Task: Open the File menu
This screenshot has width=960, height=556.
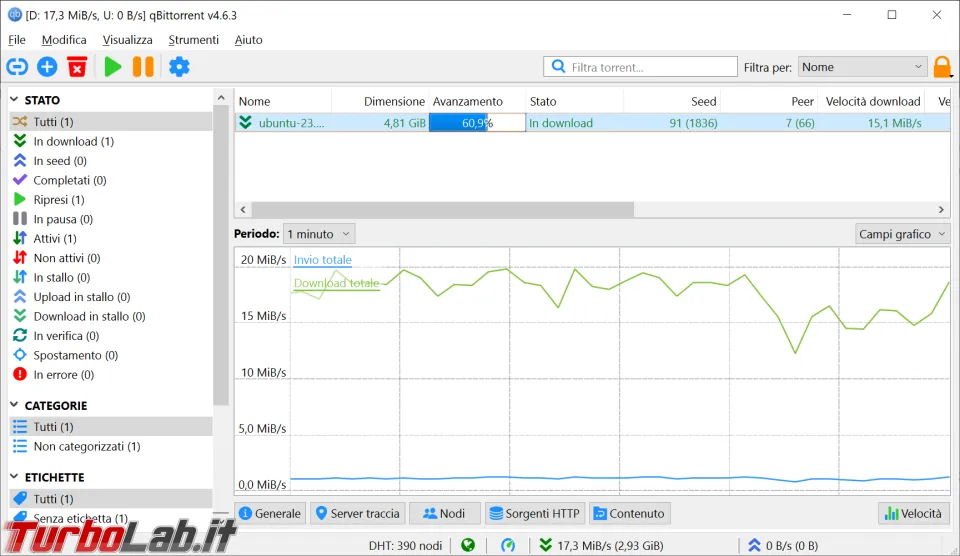Action: click(x=17, y=40)
